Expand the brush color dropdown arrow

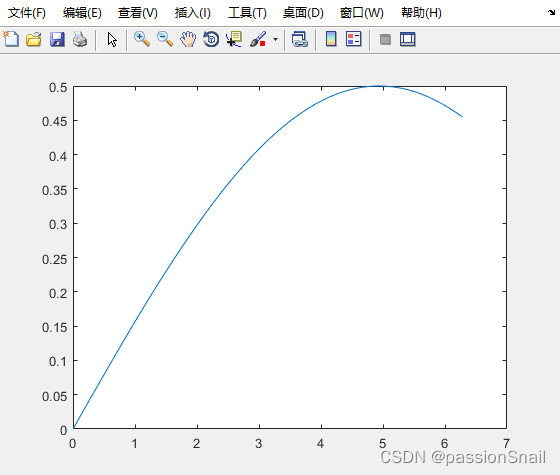pyautogui.click(x=275, y=39)
